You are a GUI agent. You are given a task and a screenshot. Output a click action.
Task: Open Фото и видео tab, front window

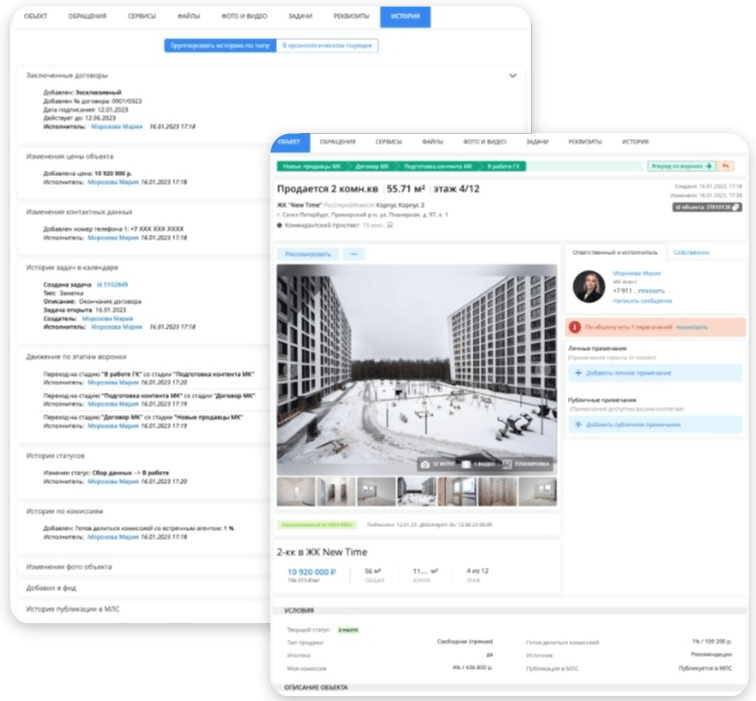click(485, 142)
